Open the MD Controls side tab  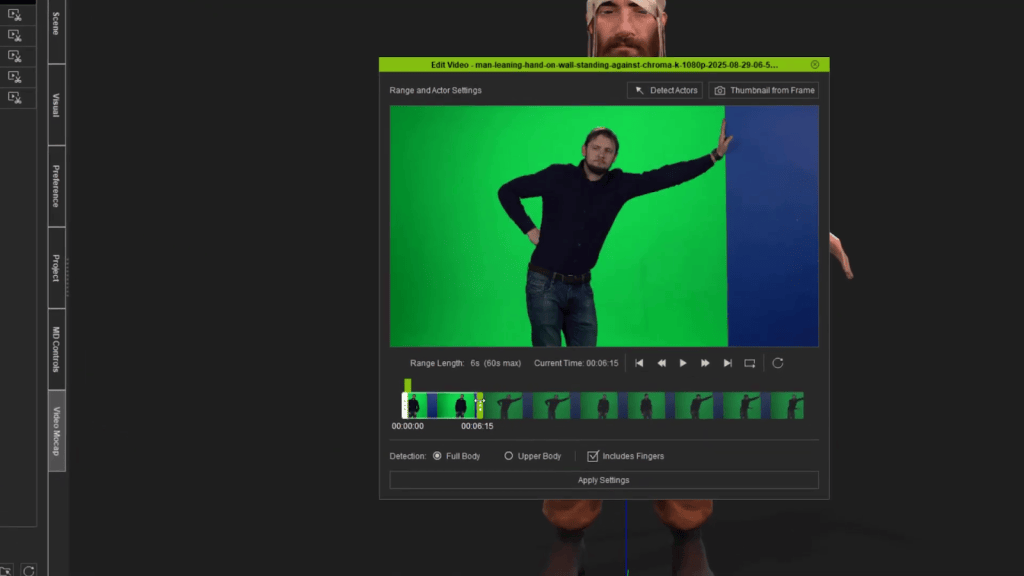[56, 349]
